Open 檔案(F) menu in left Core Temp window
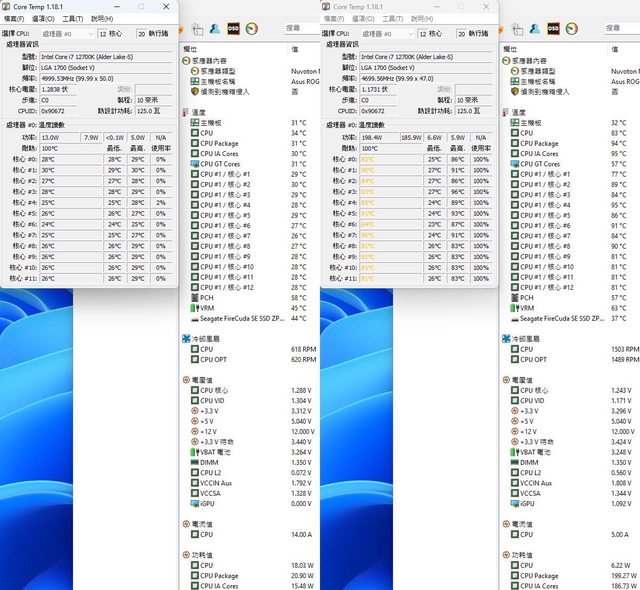This screenshot has height=590, width=640. coord(14,19)
